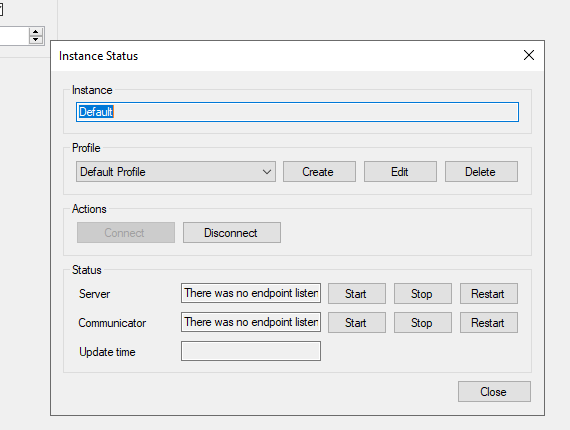
Task: Stop the Server service
Action: 422,294
